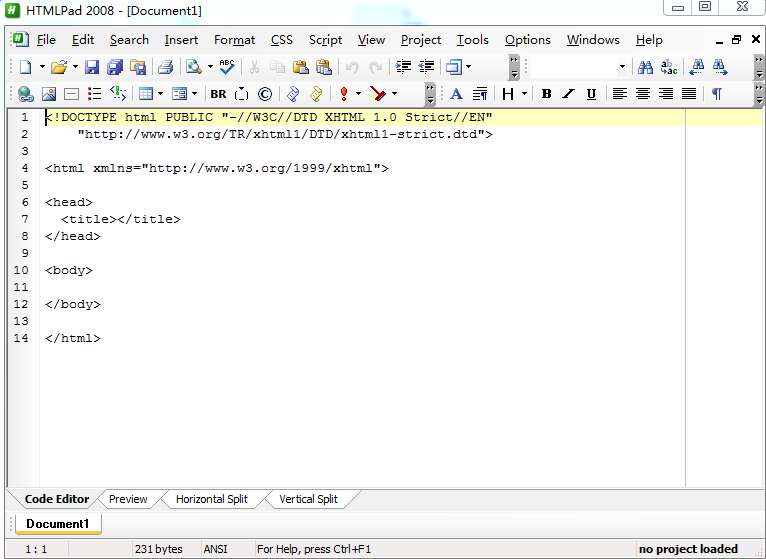Open the Script menu
Viewport: 766px width, 559px height.
tap(325, 40)
